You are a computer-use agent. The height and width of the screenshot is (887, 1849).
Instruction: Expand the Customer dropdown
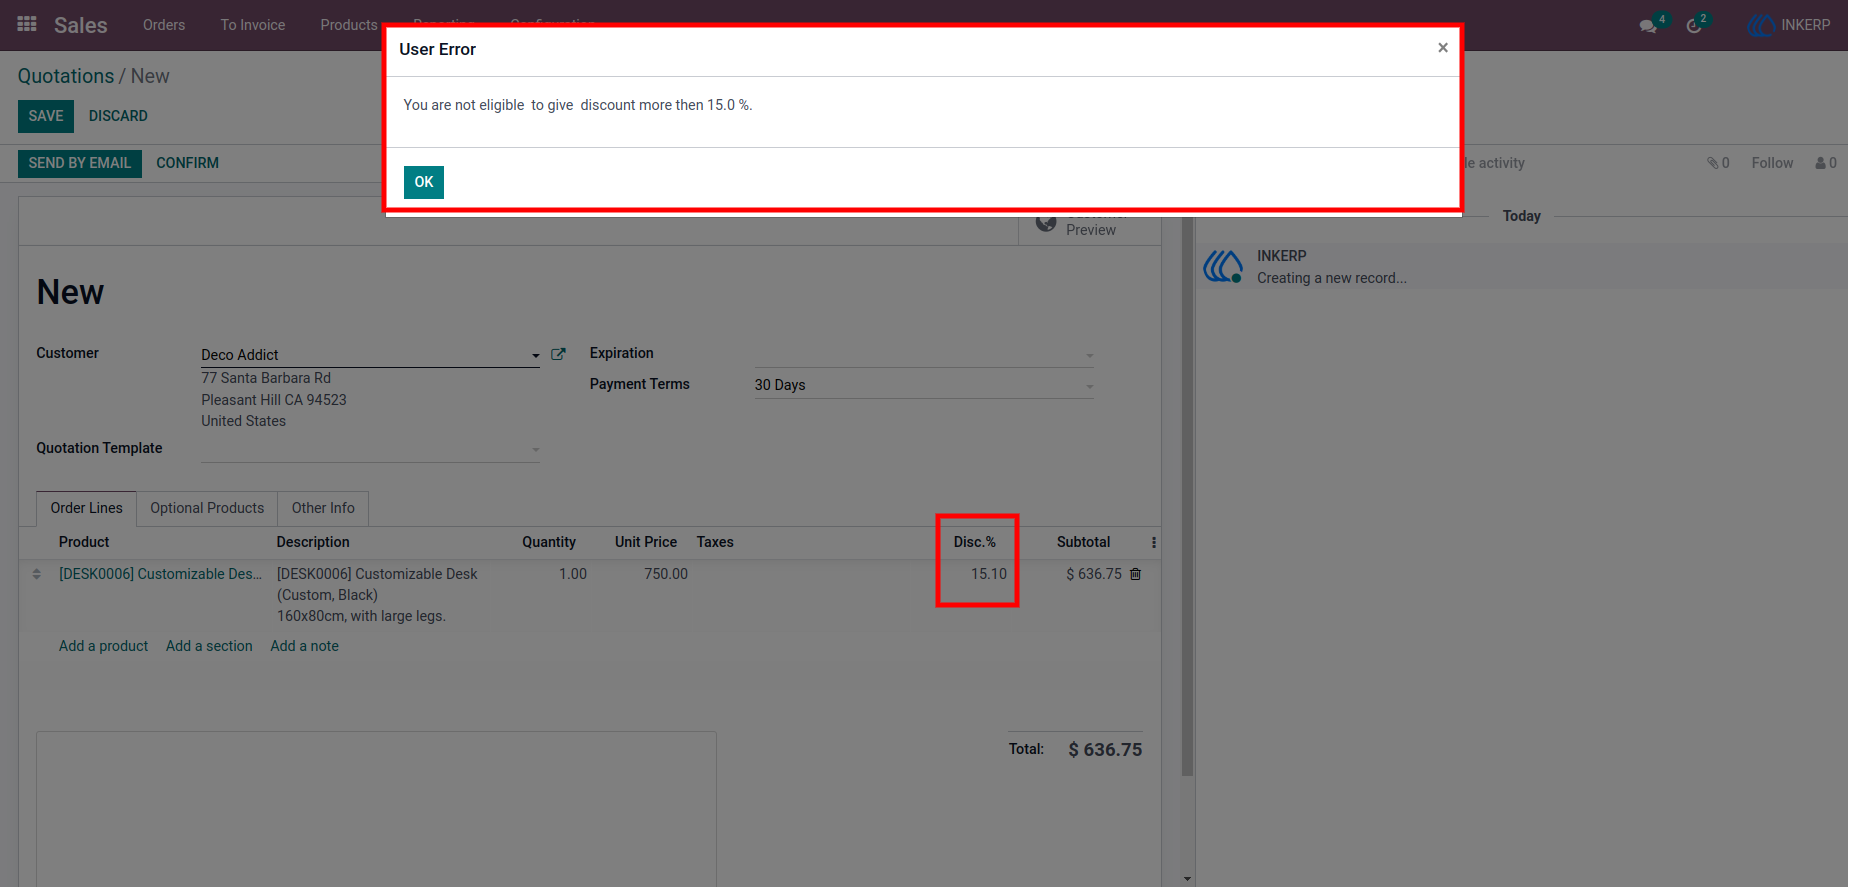536,355
